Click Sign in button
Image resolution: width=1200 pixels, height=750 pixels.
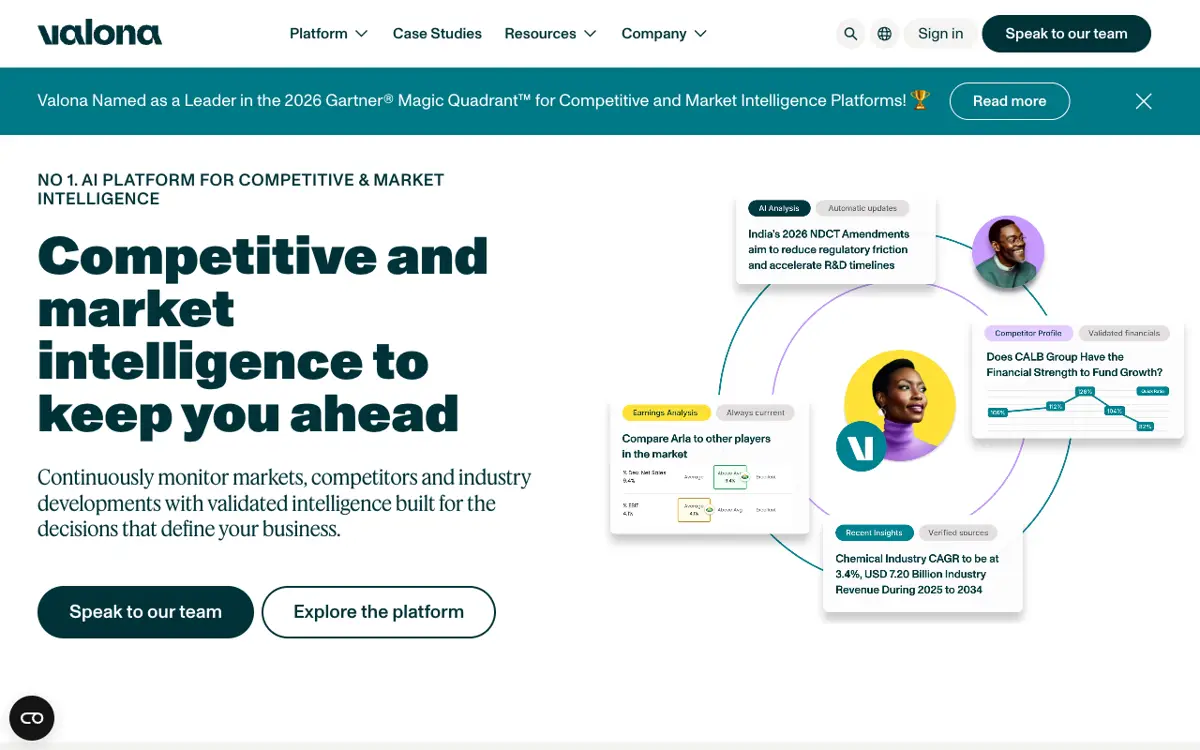[941, 34]
